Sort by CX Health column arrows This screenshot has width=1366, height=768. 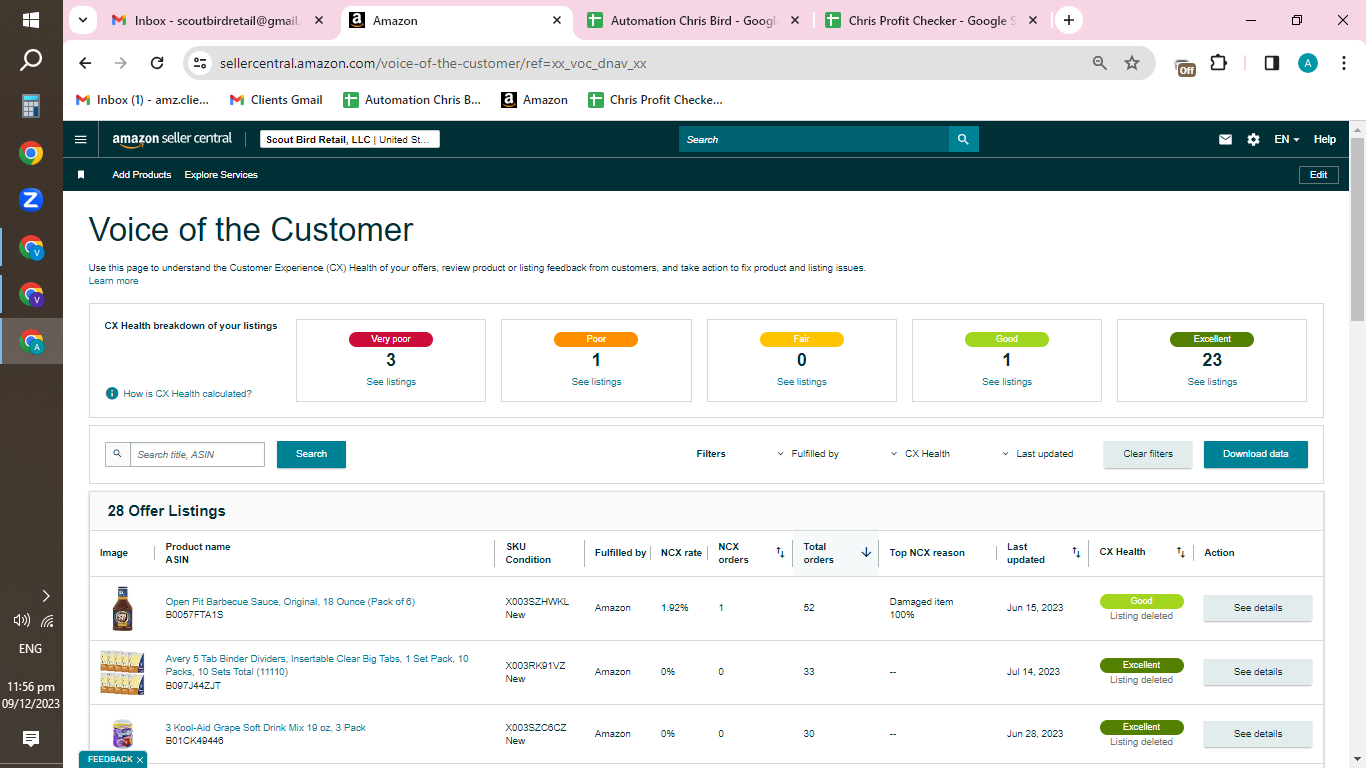pyautogui.click(x=1180, y=552)
